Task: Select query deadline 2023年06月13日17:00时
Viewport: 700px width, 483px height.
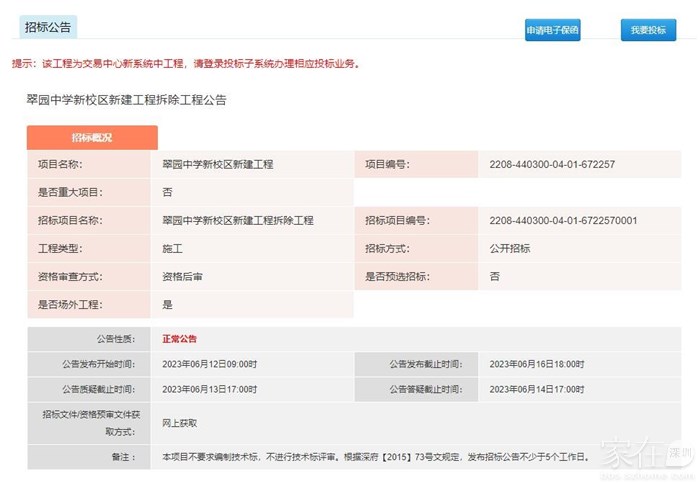Action: coord(210,389)
